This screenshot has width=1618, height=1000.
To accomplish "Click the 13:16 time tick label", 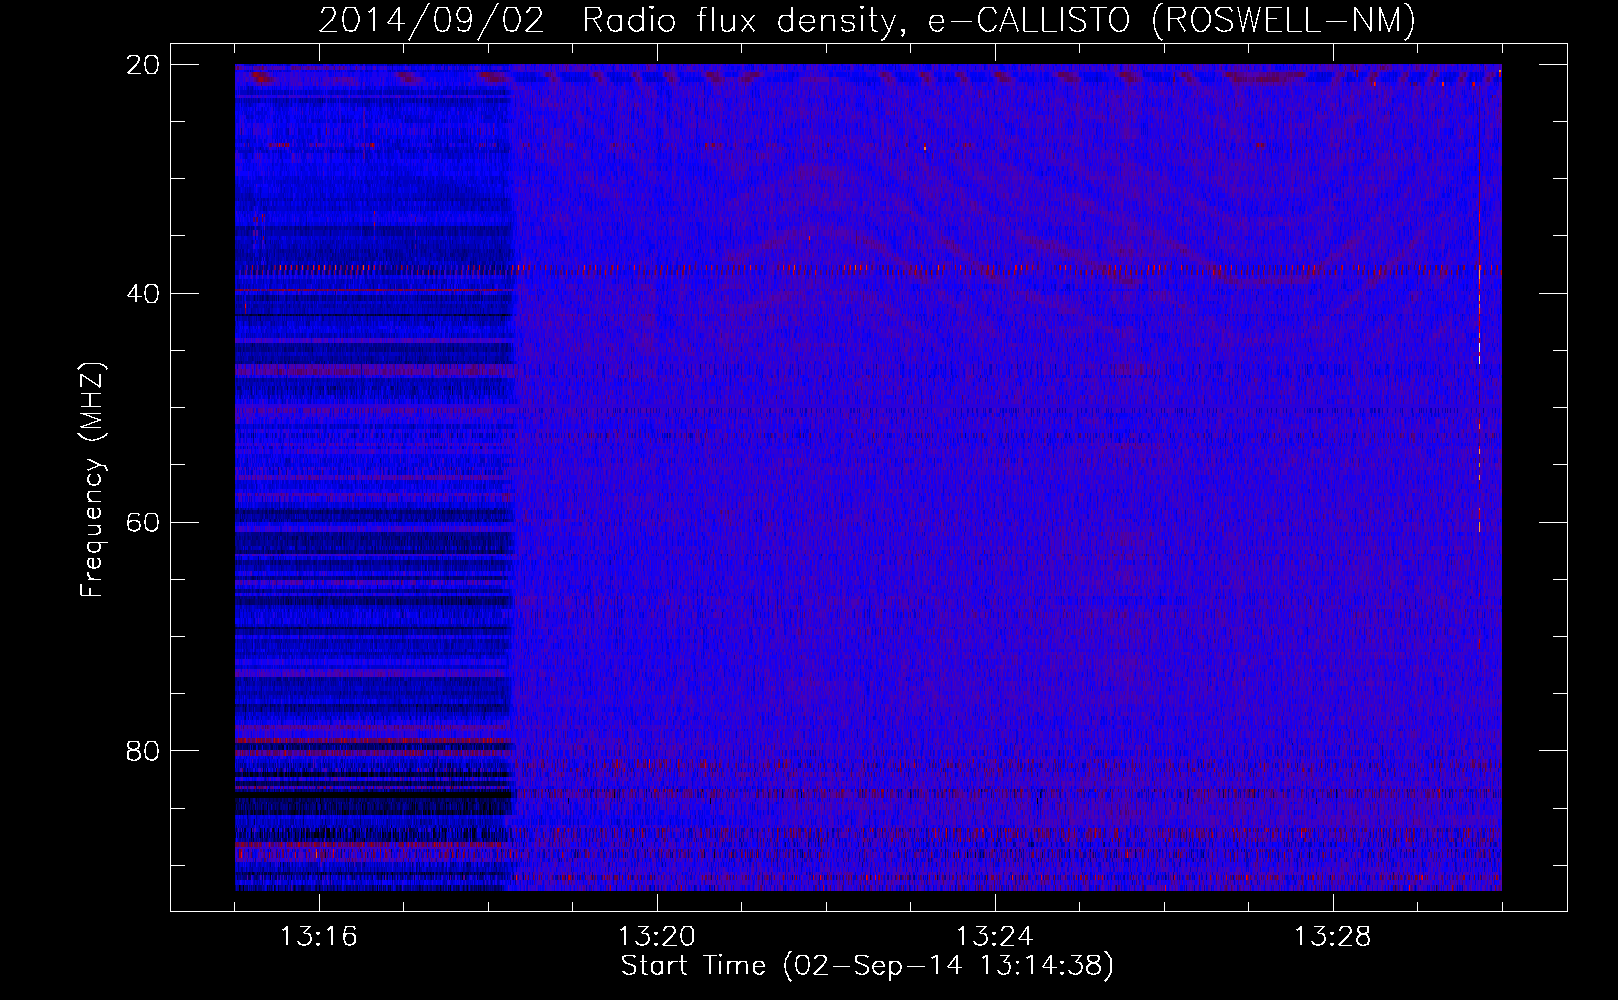I will click(x=318, y=937).
